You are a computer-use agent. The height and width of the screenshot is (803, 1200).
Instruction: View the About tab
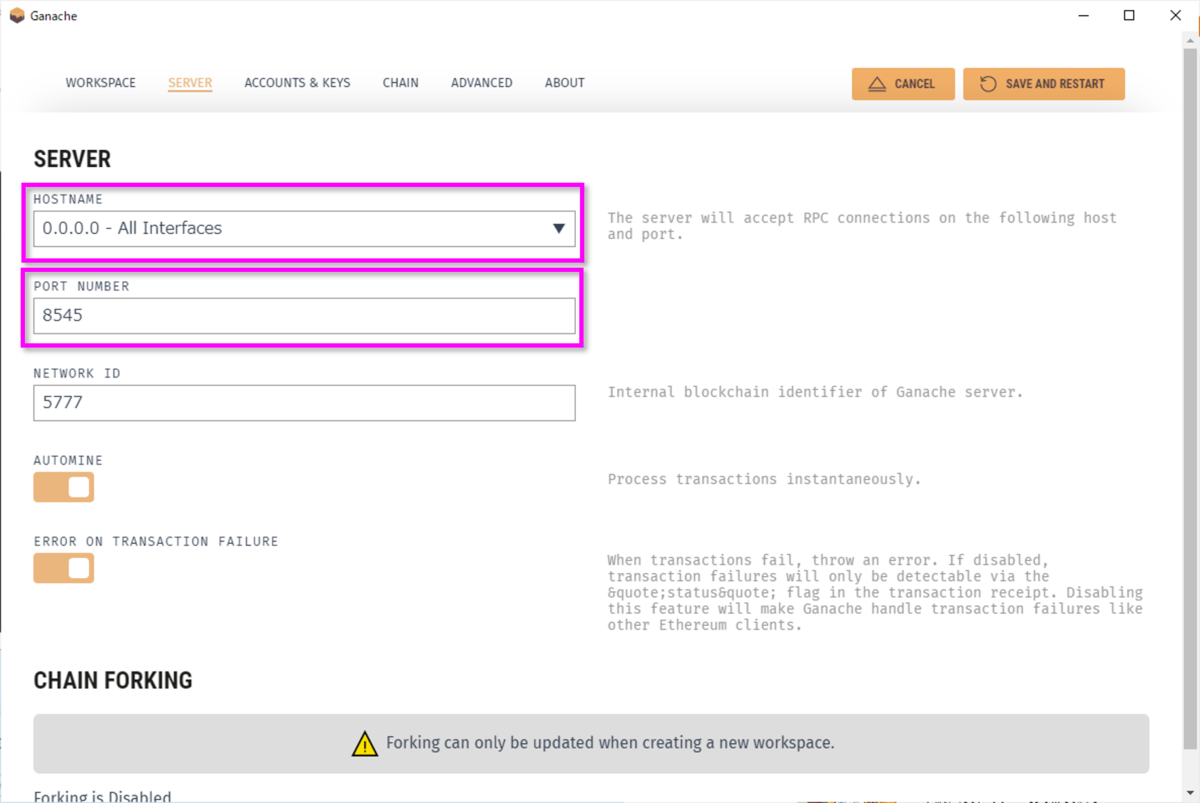click(x=564, y=83)
